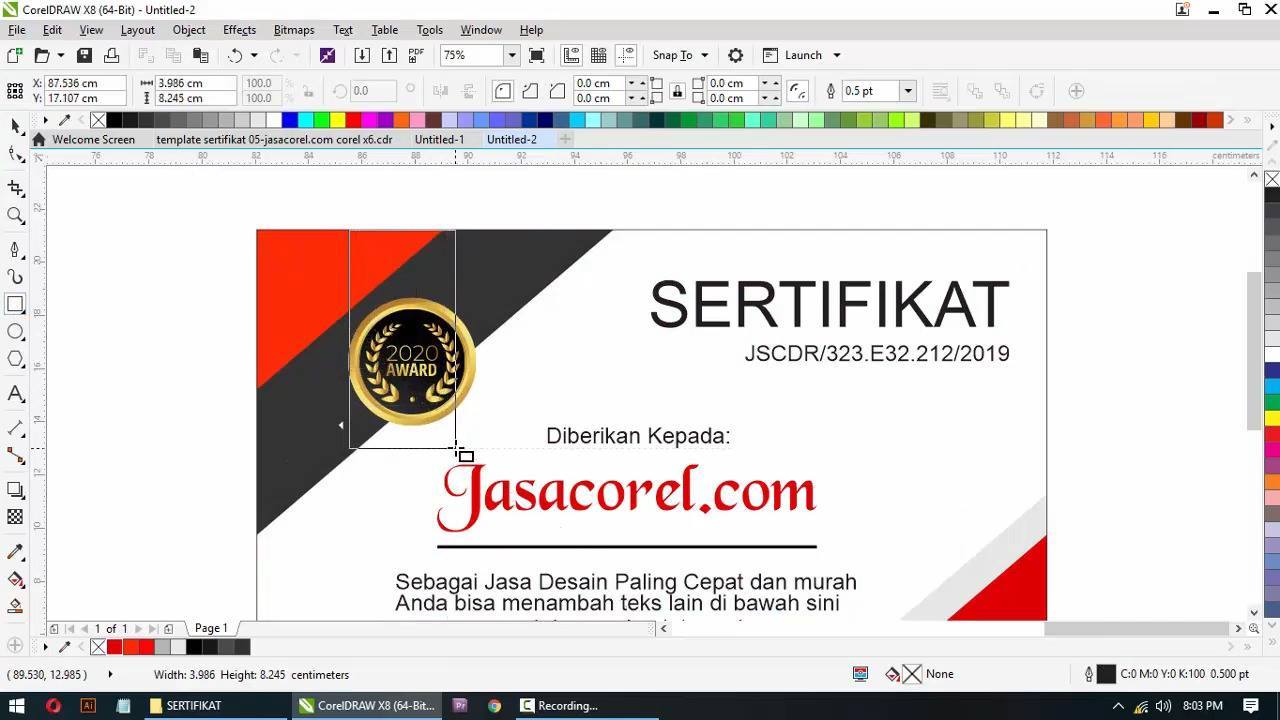Open the Object menu
This screenshot has width=1280, height=720.
click(x=189, y=30)
